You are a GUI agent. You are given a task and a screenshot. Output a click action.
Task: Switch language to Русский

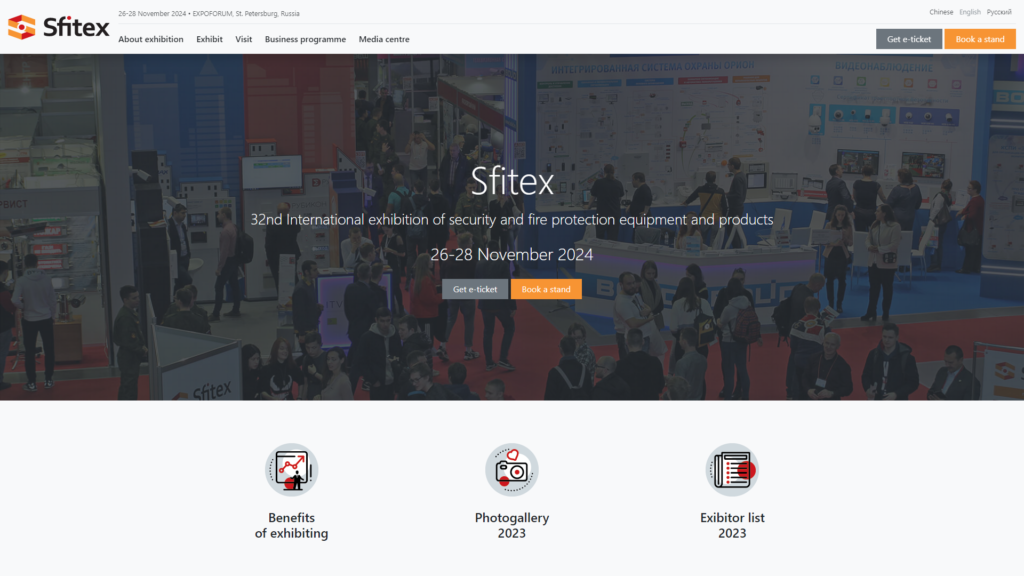coord(999,12)
